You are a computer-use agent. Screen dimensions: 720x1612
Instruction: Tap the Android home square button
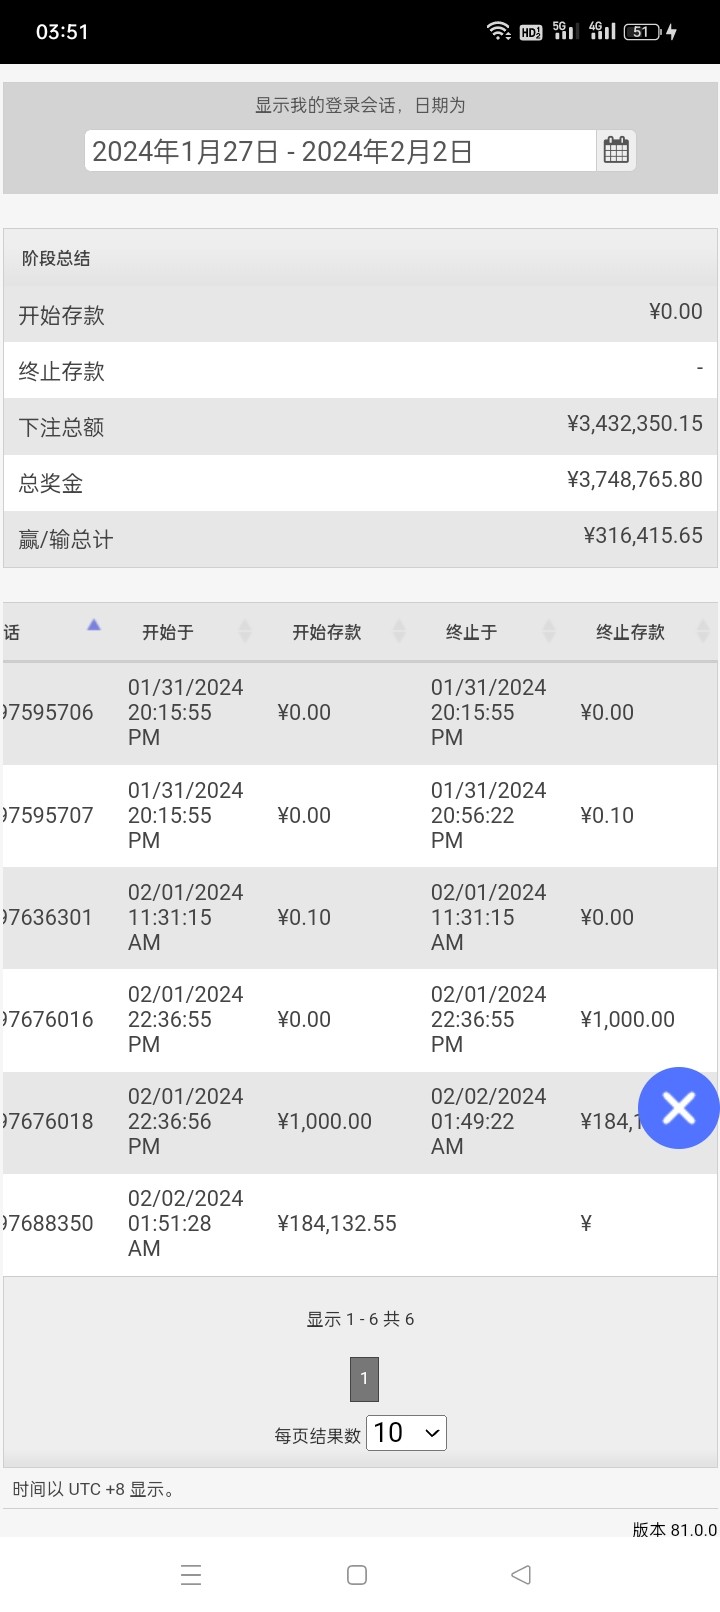357,1575
